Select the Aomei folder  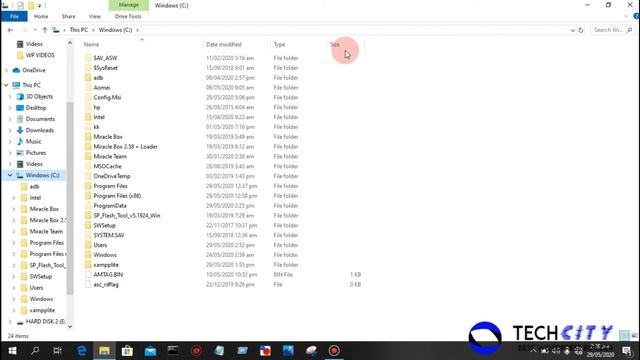pyautogui.click(x=102, y=87)
